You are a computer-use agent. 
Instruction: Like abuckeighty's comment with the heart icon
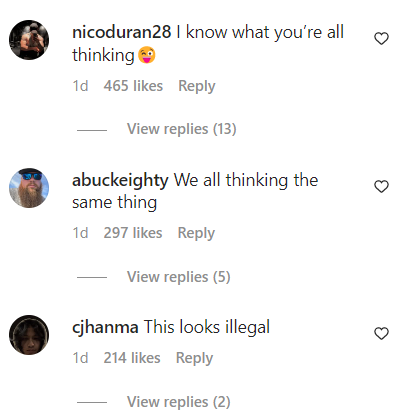[x=381, y=186]
